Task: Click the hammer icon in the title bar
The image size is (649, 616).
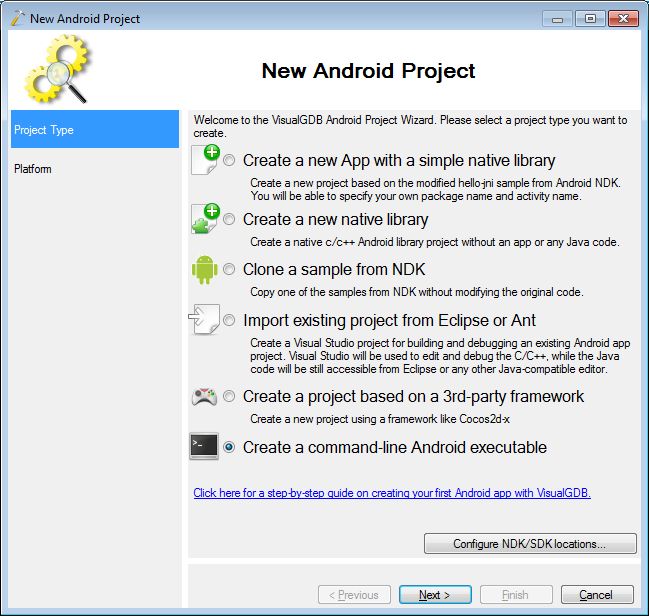Action: pos(17,18)
